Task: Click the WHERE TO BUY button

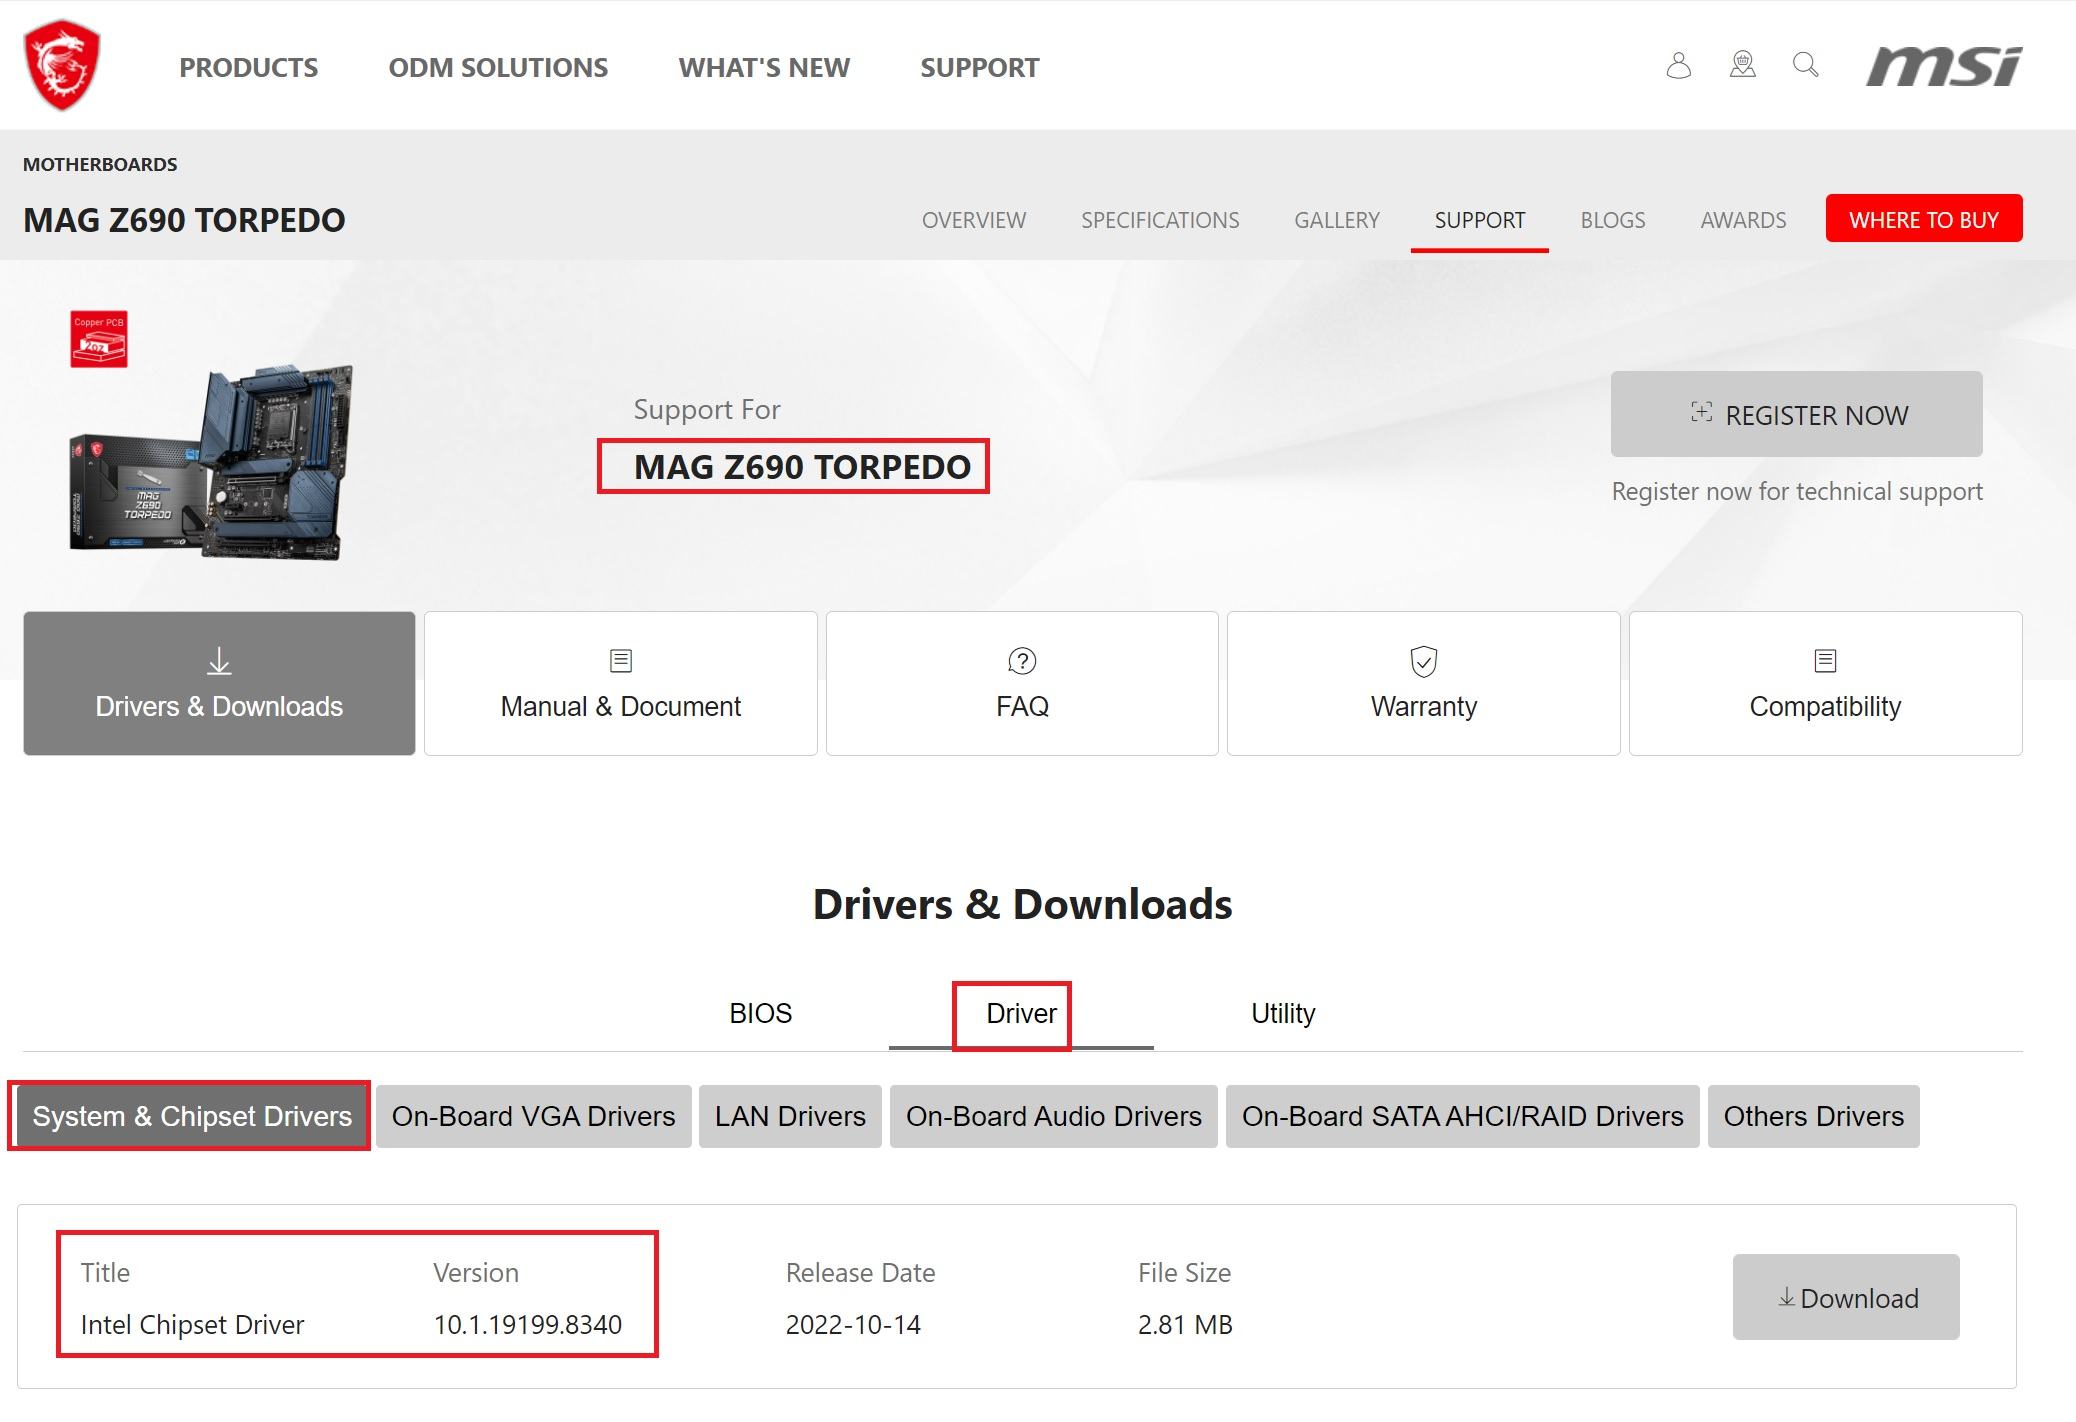Action: pyautogui.click(x=1924, y=219)
